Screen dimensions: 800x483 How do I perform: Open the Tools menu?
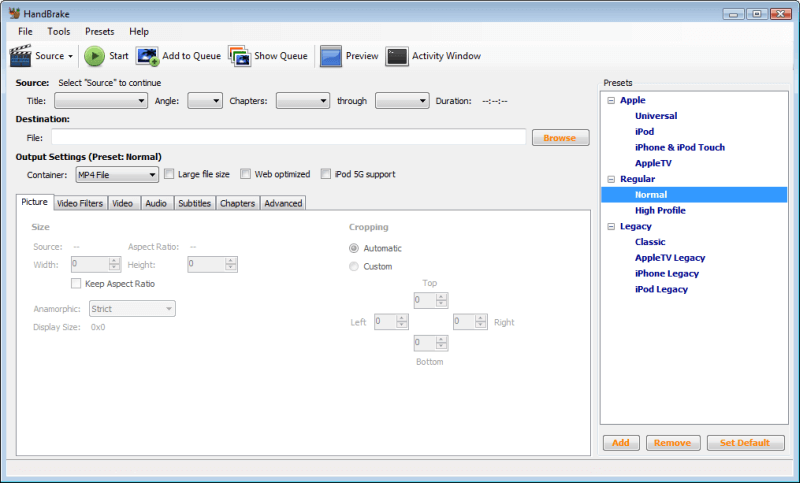coord(59,32)
